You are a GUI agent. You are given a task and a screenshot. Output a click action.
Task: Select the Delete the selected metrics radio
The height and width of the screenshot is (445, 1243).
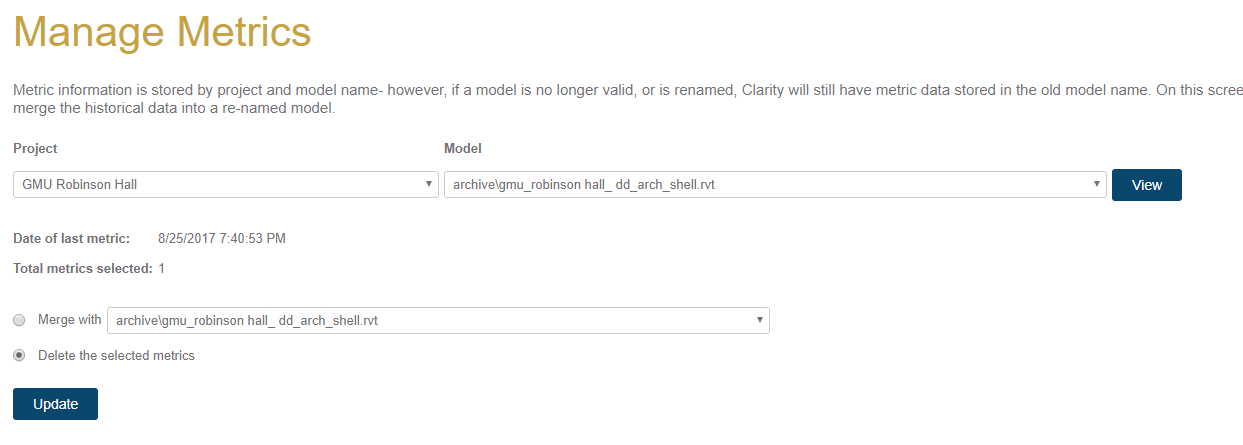coord(20,356)
